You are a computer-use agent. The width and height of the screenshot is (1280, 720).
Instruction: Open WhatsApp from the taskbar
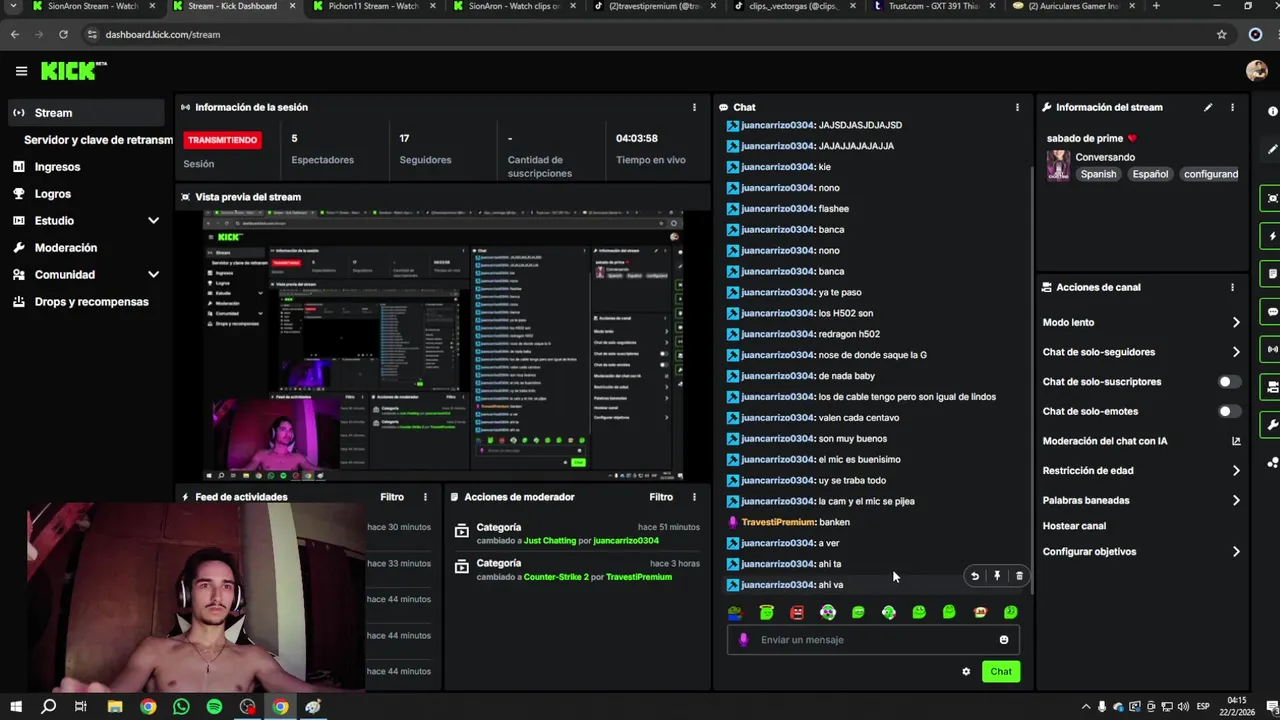[x=181, y=707]
